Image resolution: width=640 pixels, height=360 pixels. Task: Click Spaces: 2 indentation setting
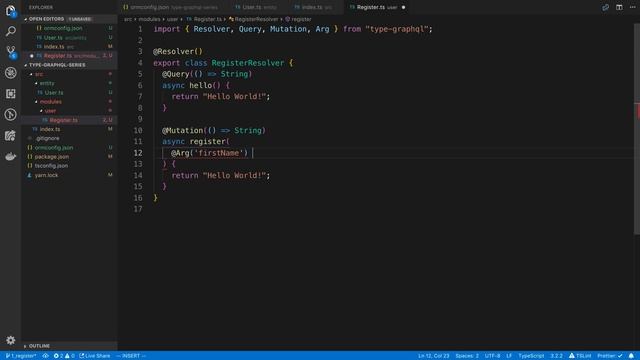coord(467,356)
